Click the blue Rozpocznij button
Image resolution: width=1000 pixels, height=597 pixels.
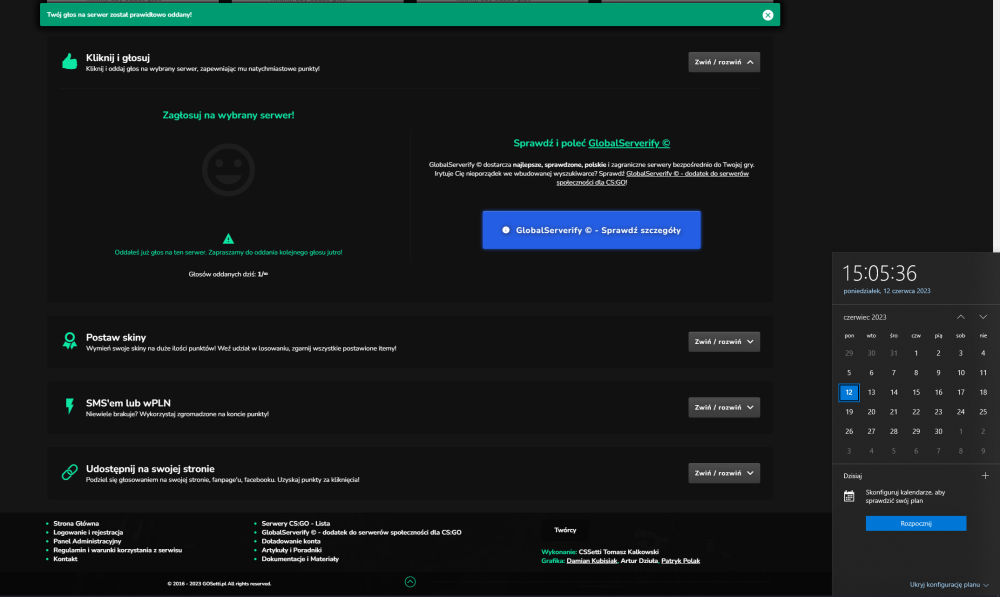[916, 523]
